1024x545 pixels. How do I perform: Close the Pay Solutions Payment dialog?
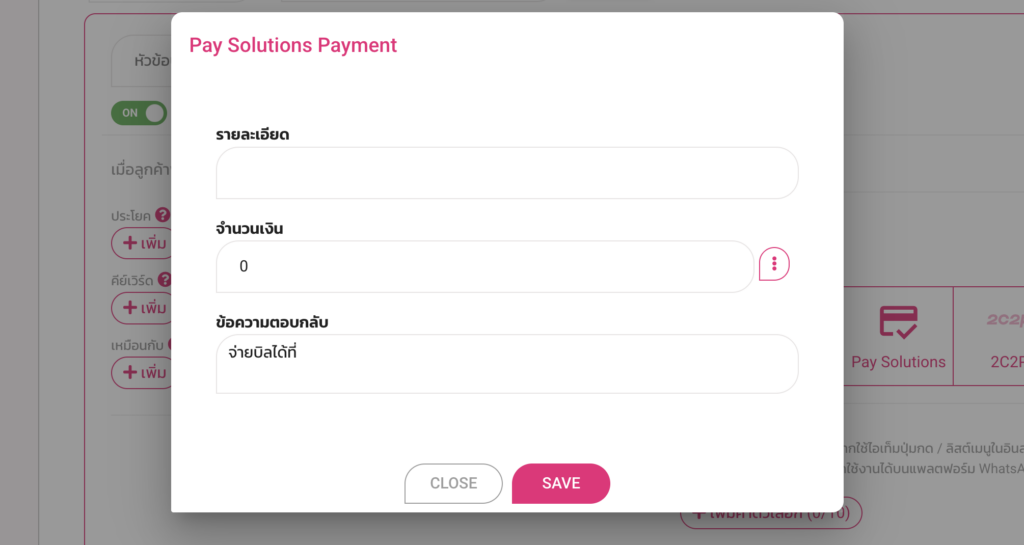point(453,483)
